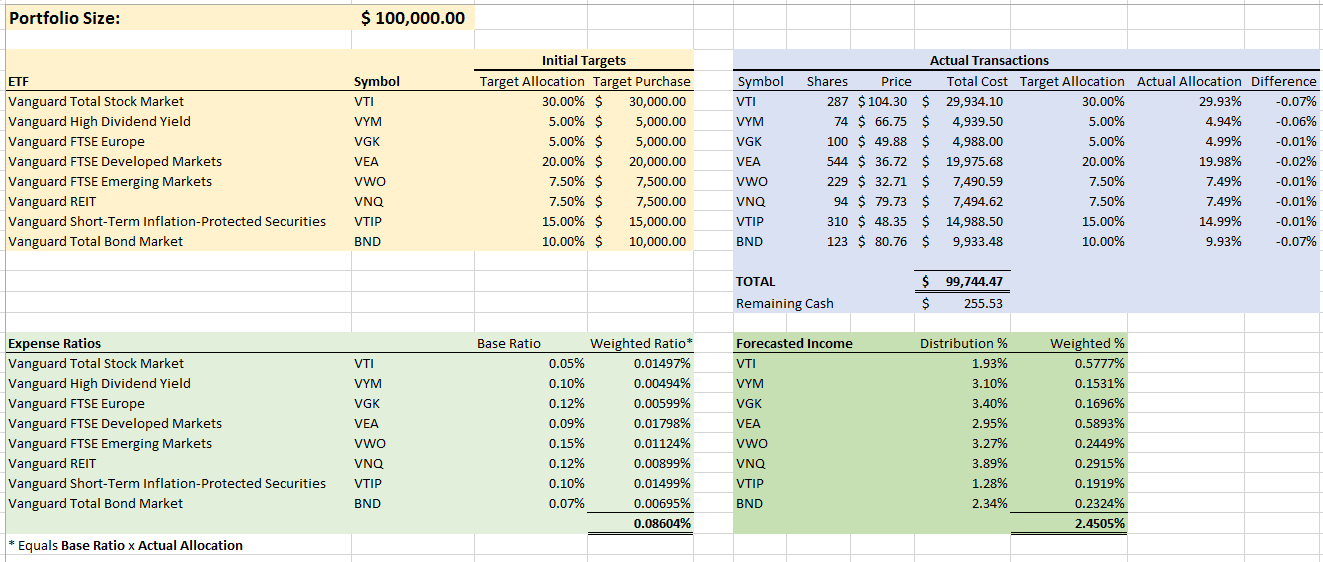Click 'Vanguard High Dividend Yield' in the ETF list
The height and width of the screenshot is (562, 1323).
pos(99,121)
